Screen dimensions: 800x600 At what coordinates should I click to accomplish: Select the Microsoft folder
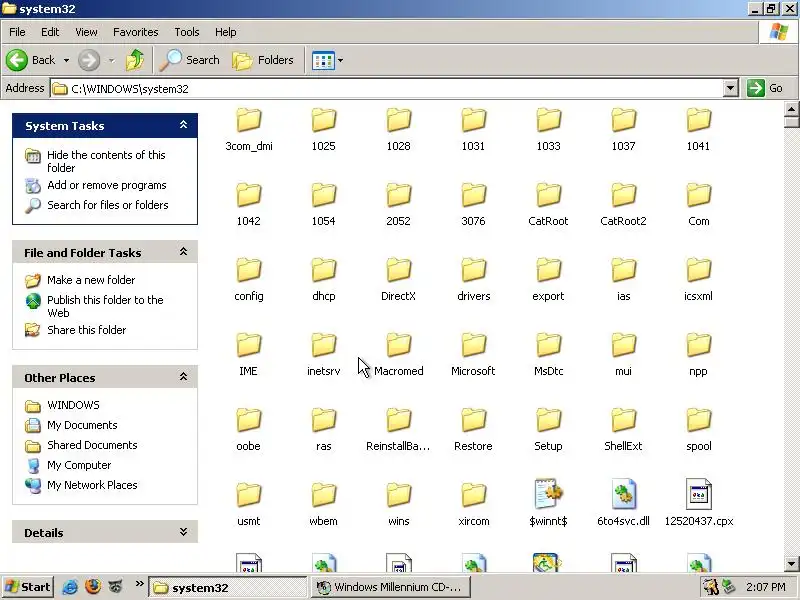pyautogui.click(x=473, y=355)
